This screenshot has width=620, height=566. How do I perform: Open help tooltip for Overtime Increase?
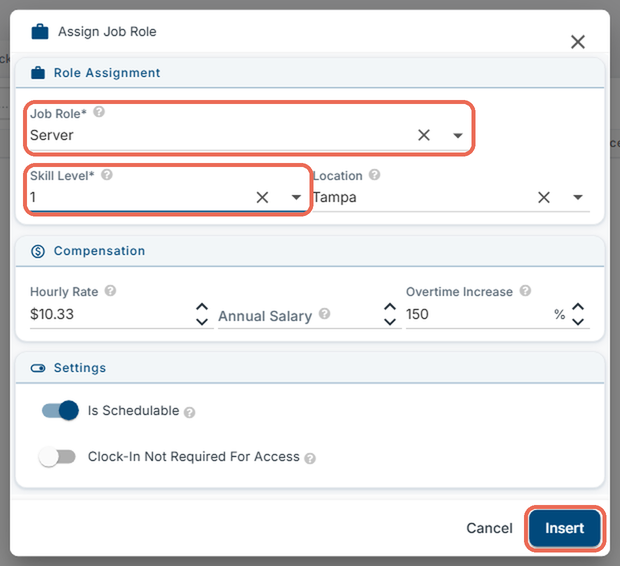(525, 291)
